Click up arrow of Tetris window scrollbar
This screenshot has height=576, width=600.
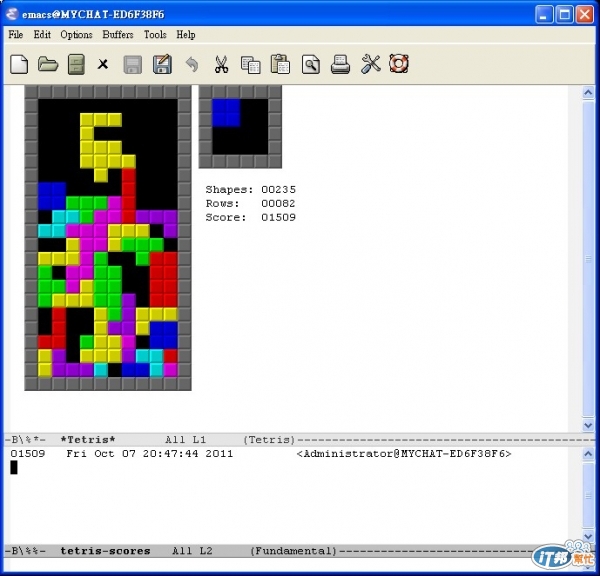(x=588, y=93)
